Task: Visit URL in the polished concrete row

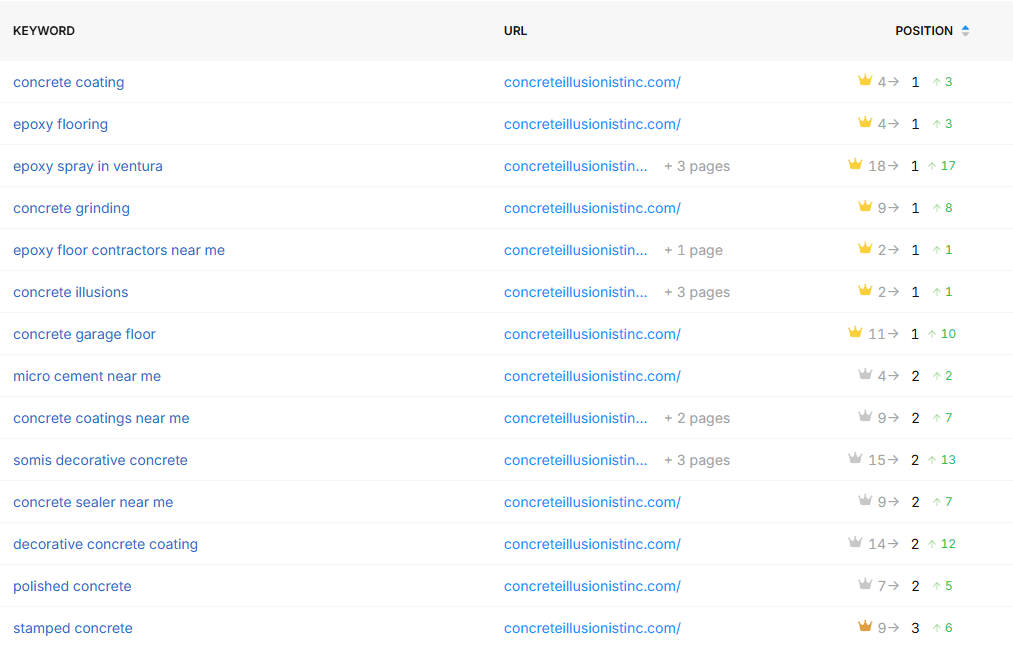Action: pos(592,586)
